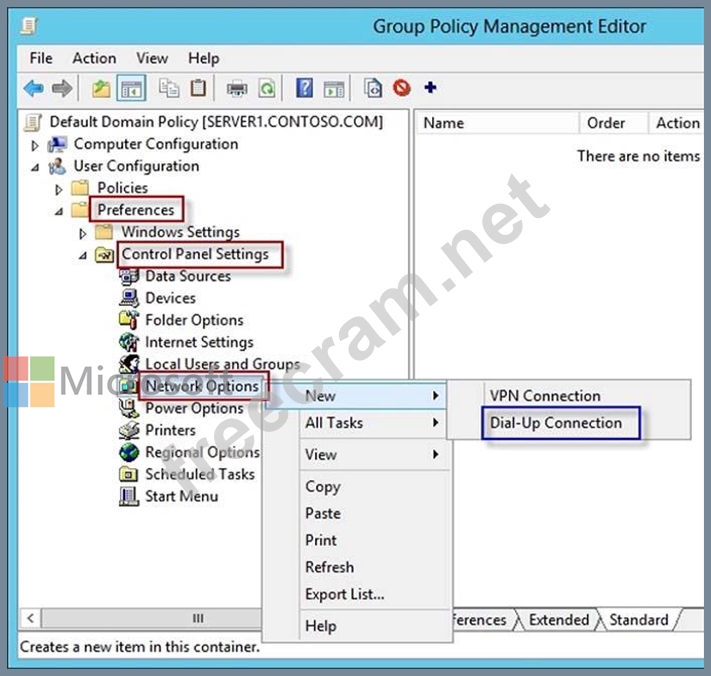This screenshot has width=711, height=676.
Task: Click the Power Options icon
Action: pos(129,408)
